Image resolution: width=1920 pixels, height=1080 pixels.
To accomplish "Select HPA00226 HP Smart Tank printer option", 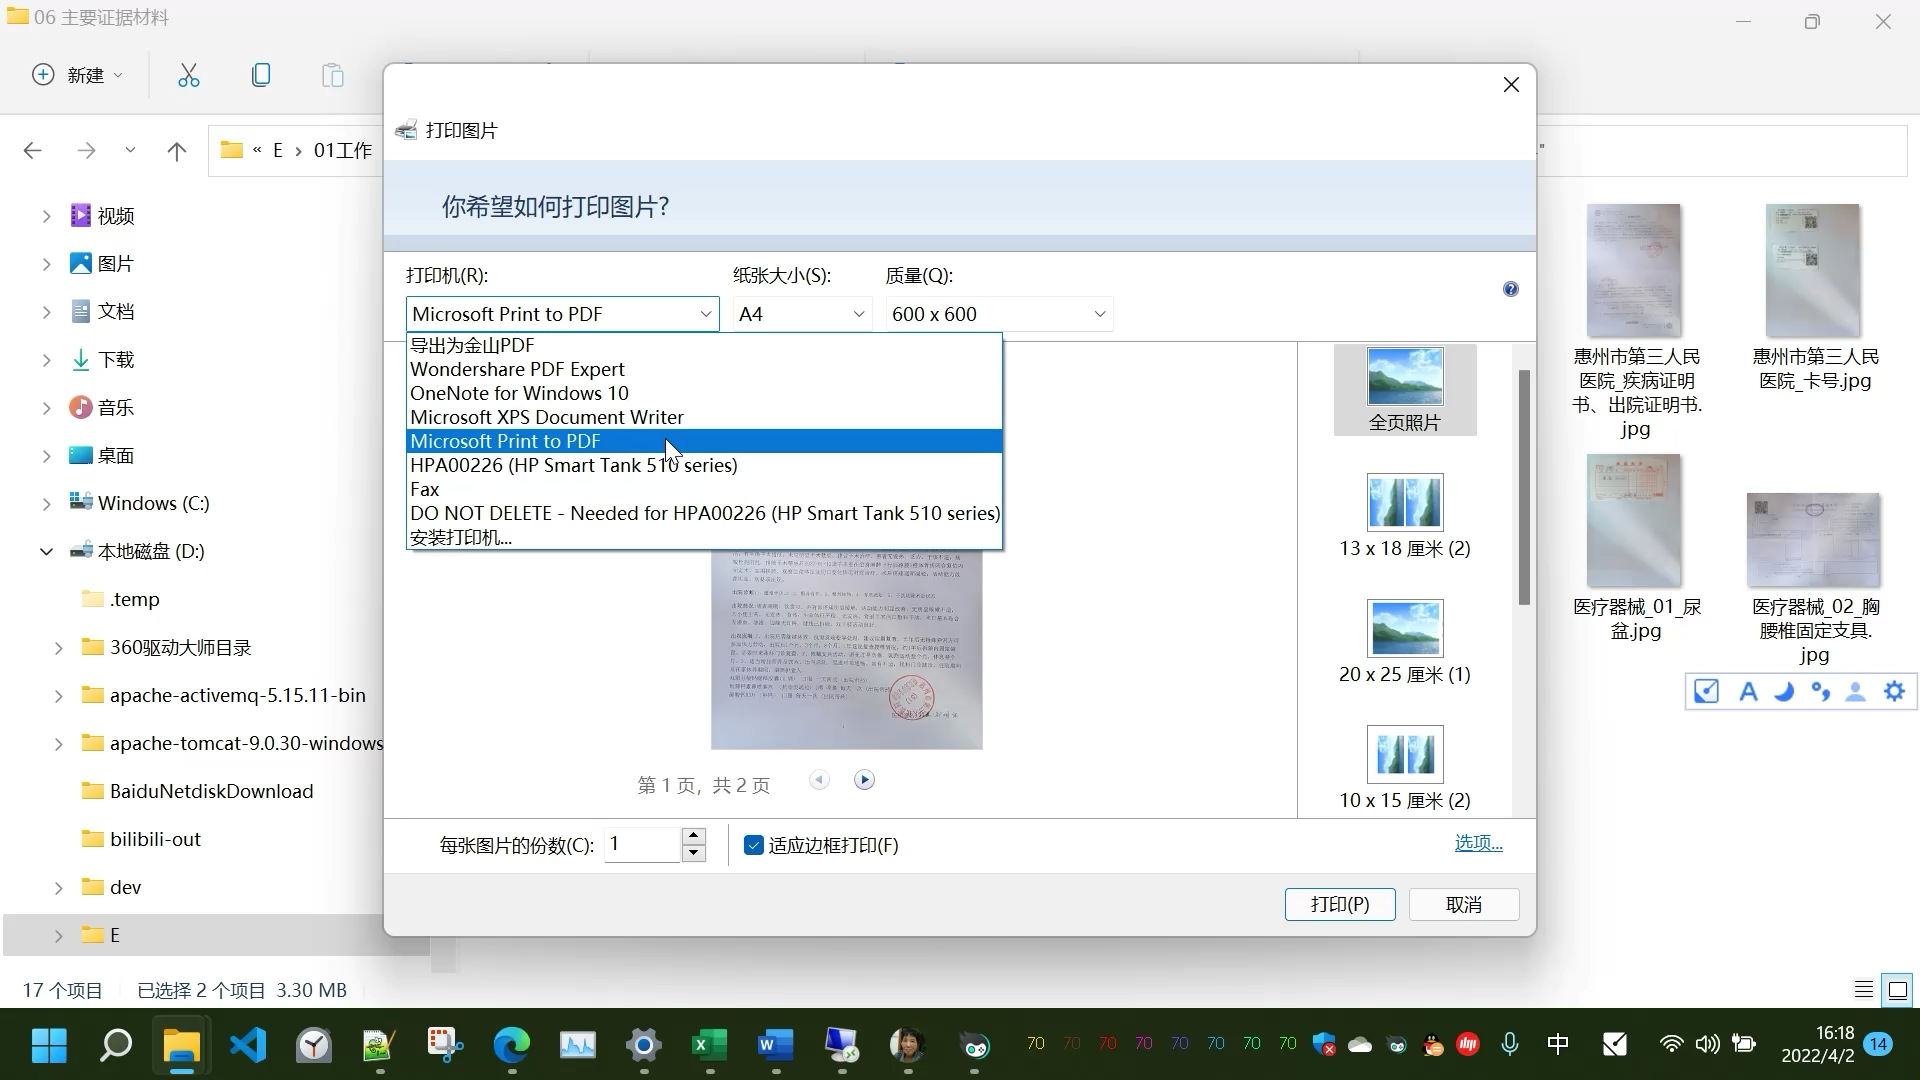I will pos(573,465).
